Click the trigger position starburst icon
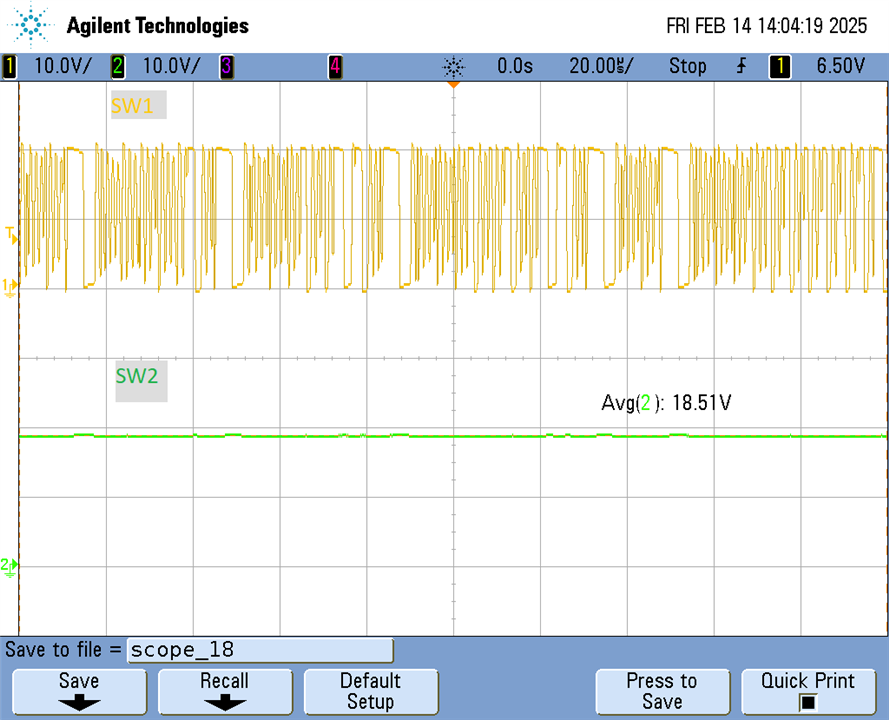The width and height of the screenshot is (889, 720). [x=454, y=67]
